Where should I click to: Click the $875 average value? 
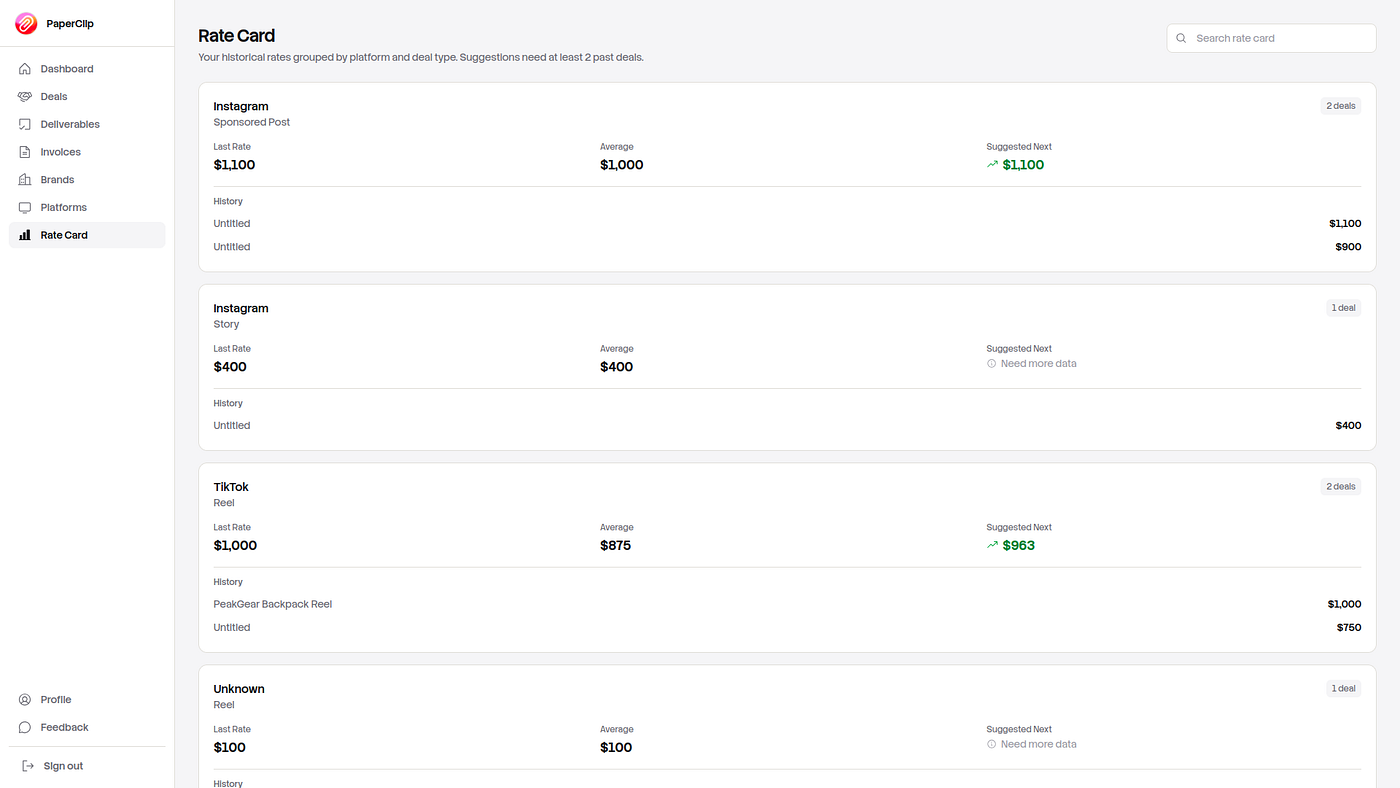(616, 546)
